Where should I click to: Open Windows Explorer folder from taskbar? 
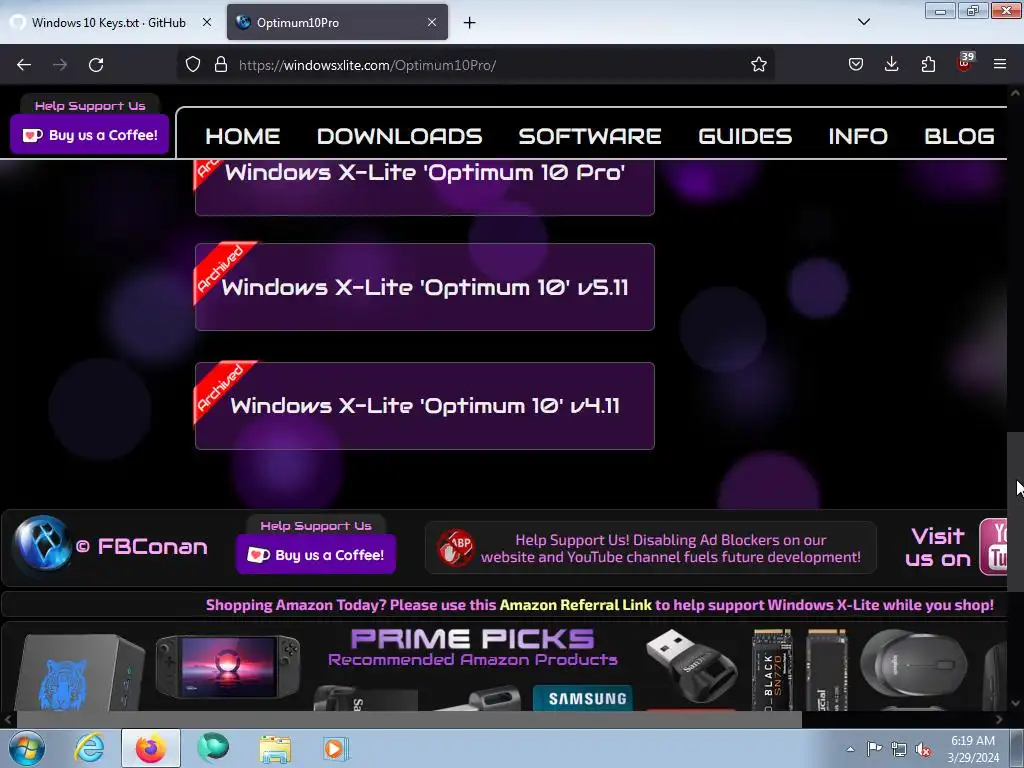[x=275, y=748]
